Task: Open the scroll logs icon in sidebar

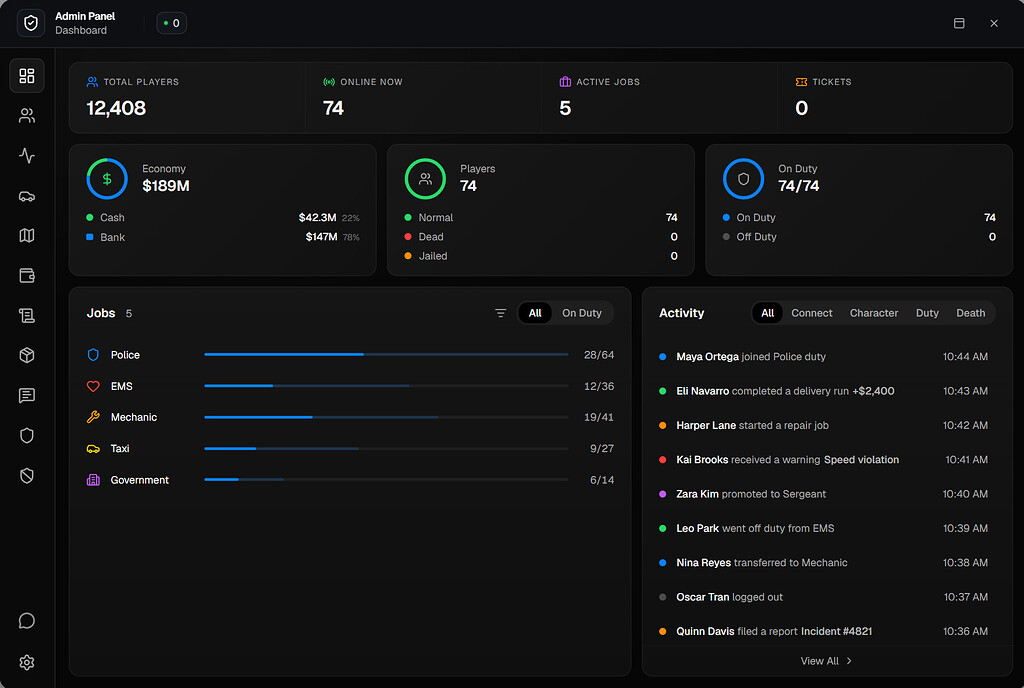Action: tap(27, 316)
